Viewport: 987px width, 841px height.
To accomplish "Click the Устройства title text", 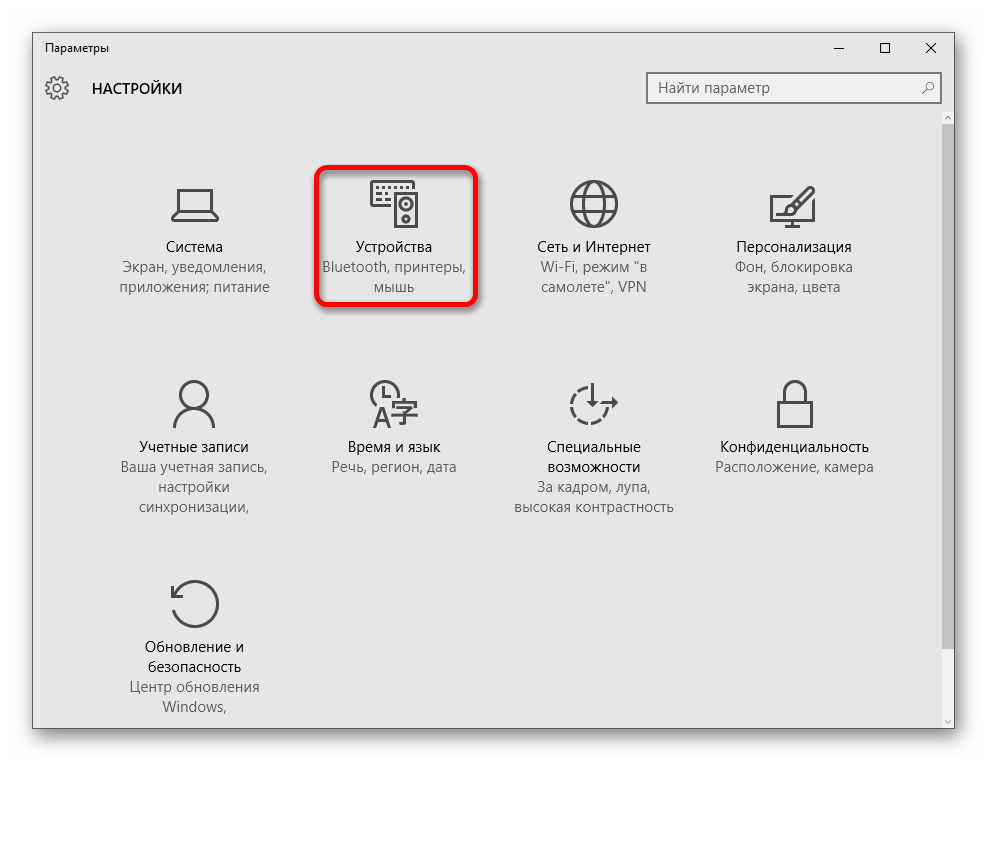I will (393, 247).
